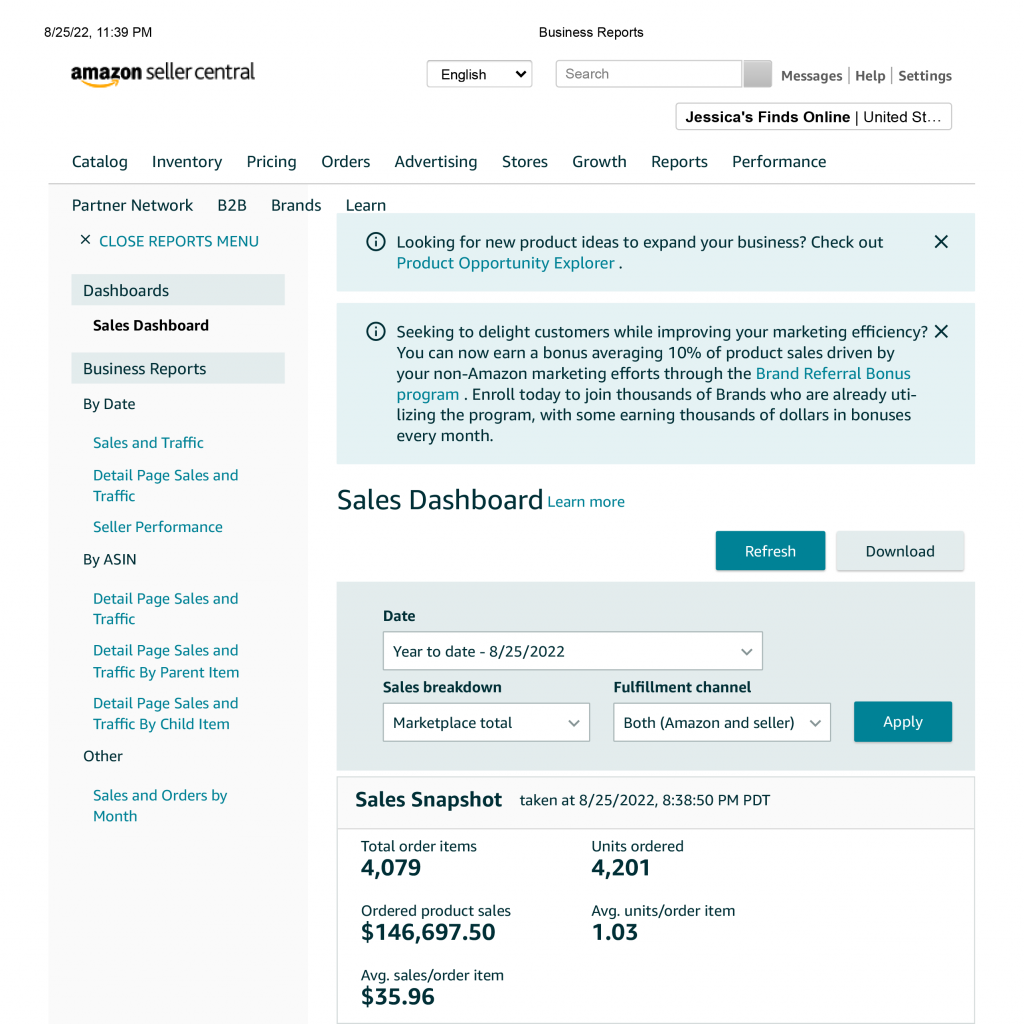Open the Advertising menu
Viewport: 1024px width, 1024px height.
pyautogui.click(x=436, y=161)
